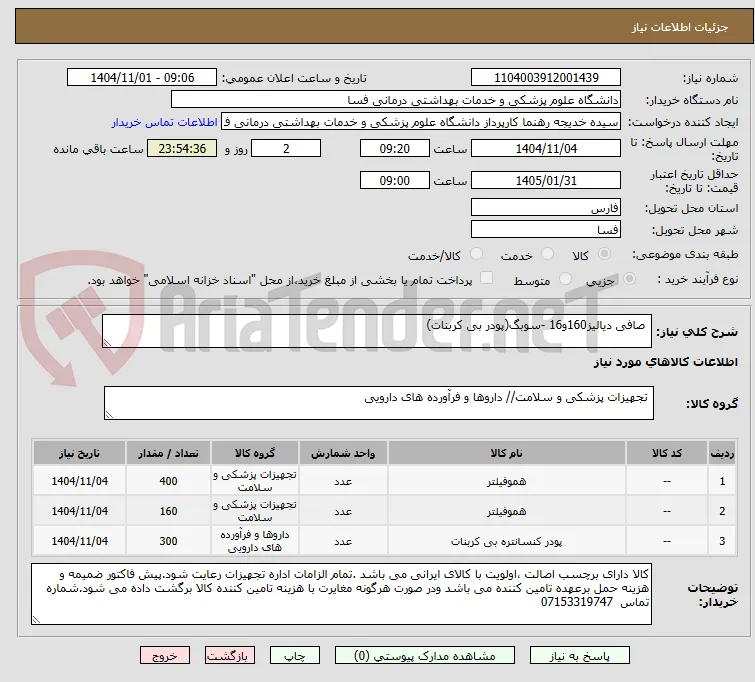Click quantity 300 in row 3
The width and height of the screenshot is (755, 682).
point(169,541)
